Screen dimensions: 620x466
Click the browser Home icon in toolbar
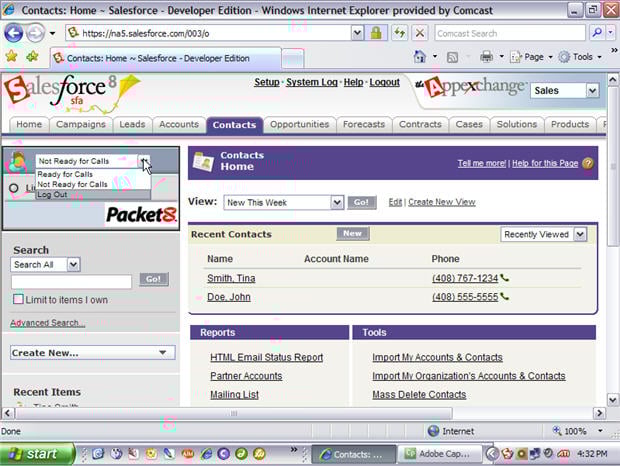420,57
